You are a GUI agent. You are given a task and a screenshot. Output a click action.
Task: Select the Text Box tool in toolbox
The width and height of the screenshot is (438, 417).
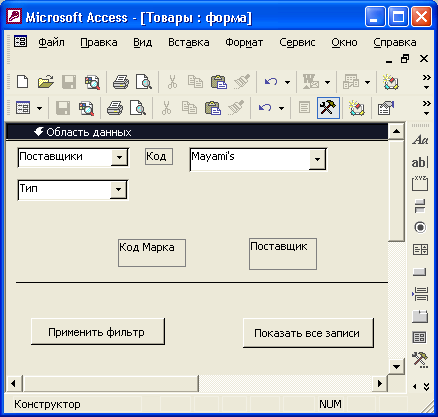tap(420, 162)
